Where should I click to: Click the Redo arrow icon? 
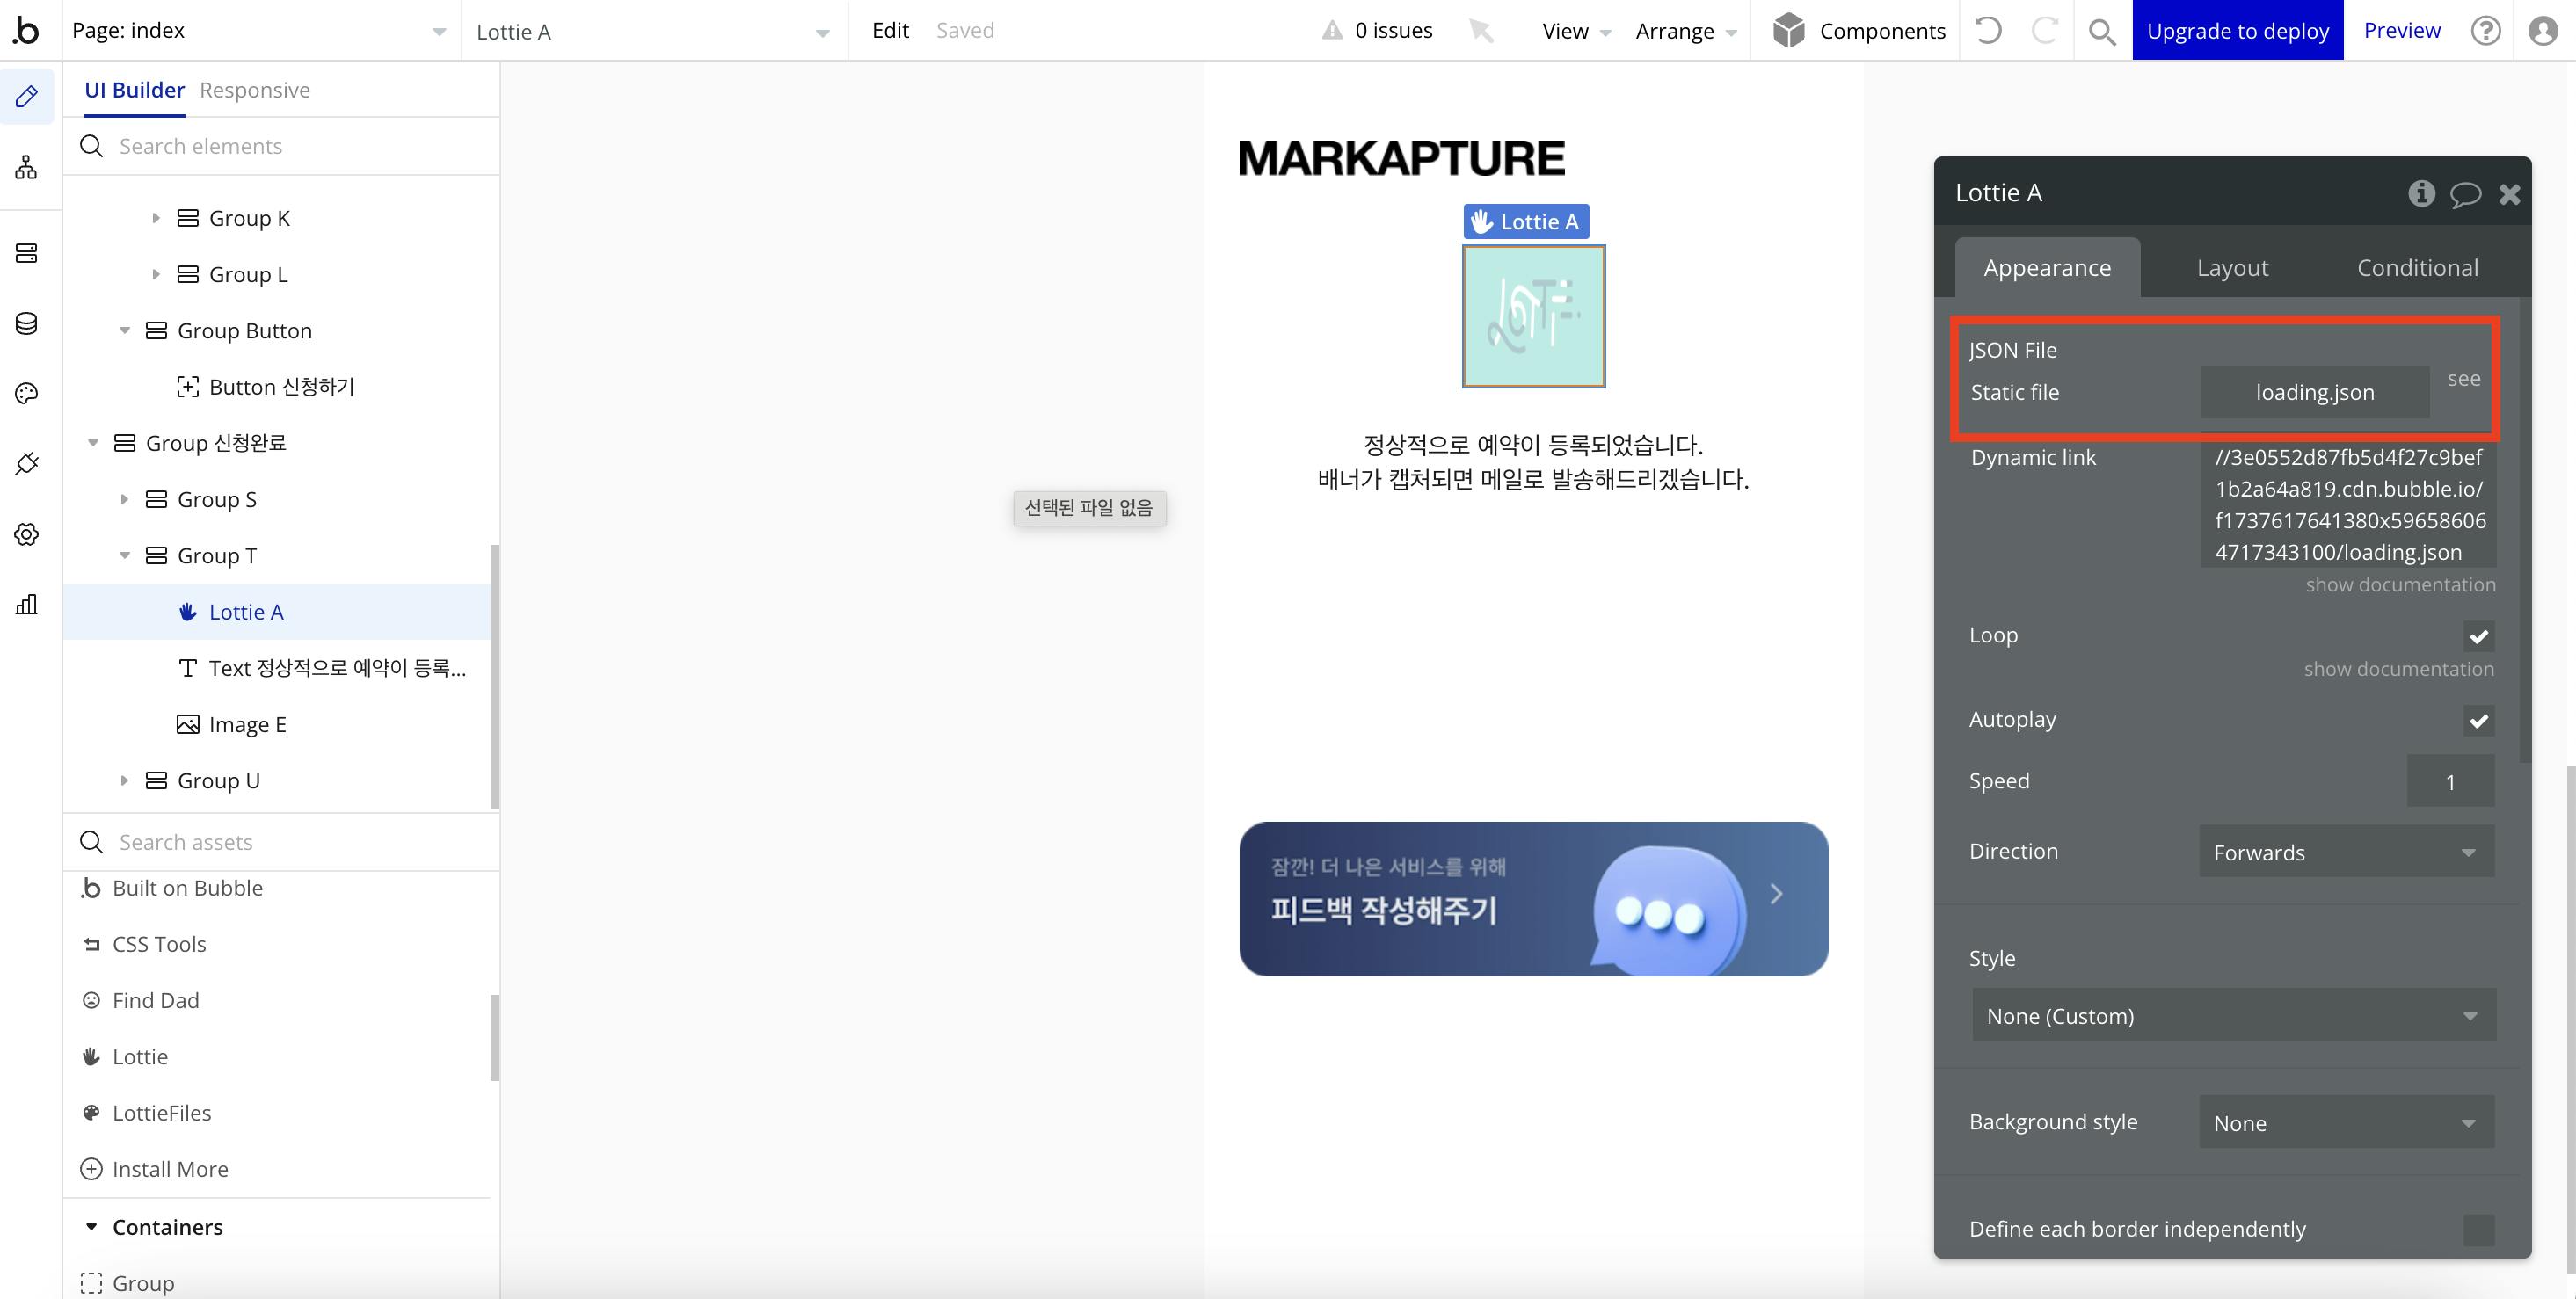click(2044, 30)
